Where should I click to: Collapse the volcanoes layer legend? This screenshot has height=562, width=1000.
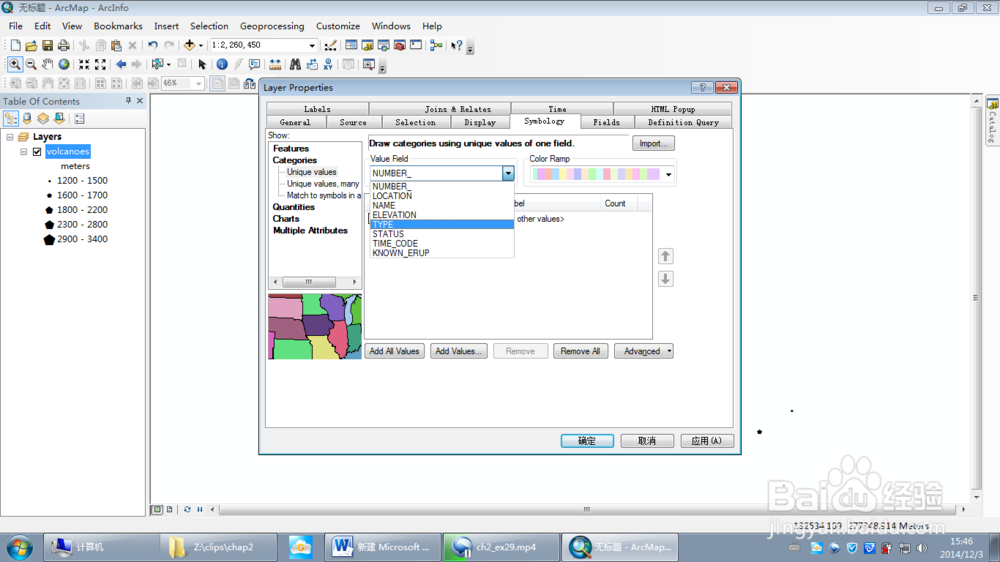(x=24, y=152)
